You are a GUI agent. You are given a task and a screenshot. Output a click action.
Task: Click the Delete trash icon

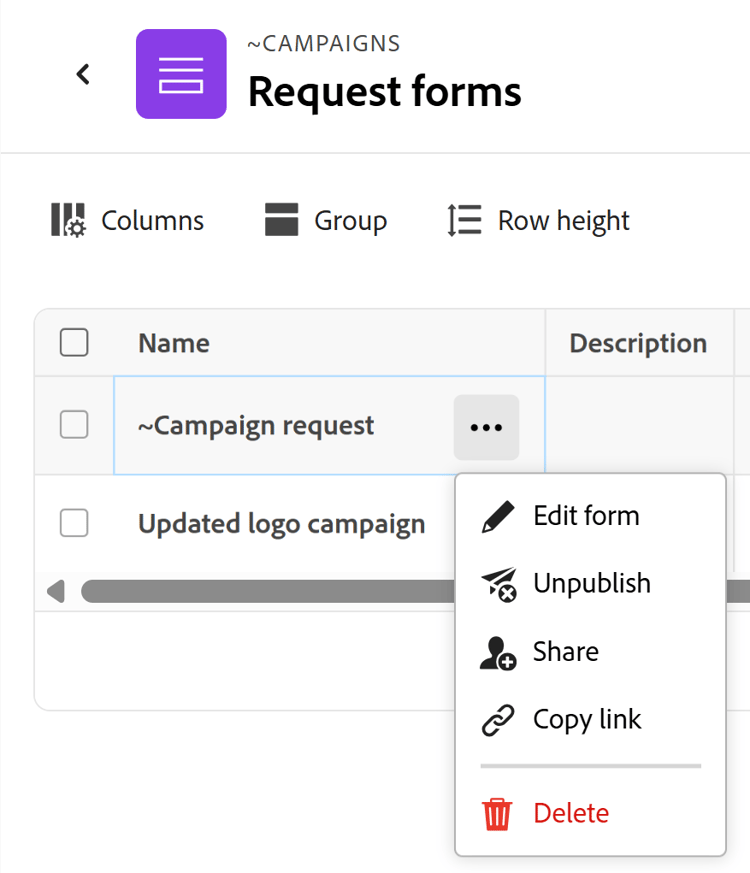496,813
